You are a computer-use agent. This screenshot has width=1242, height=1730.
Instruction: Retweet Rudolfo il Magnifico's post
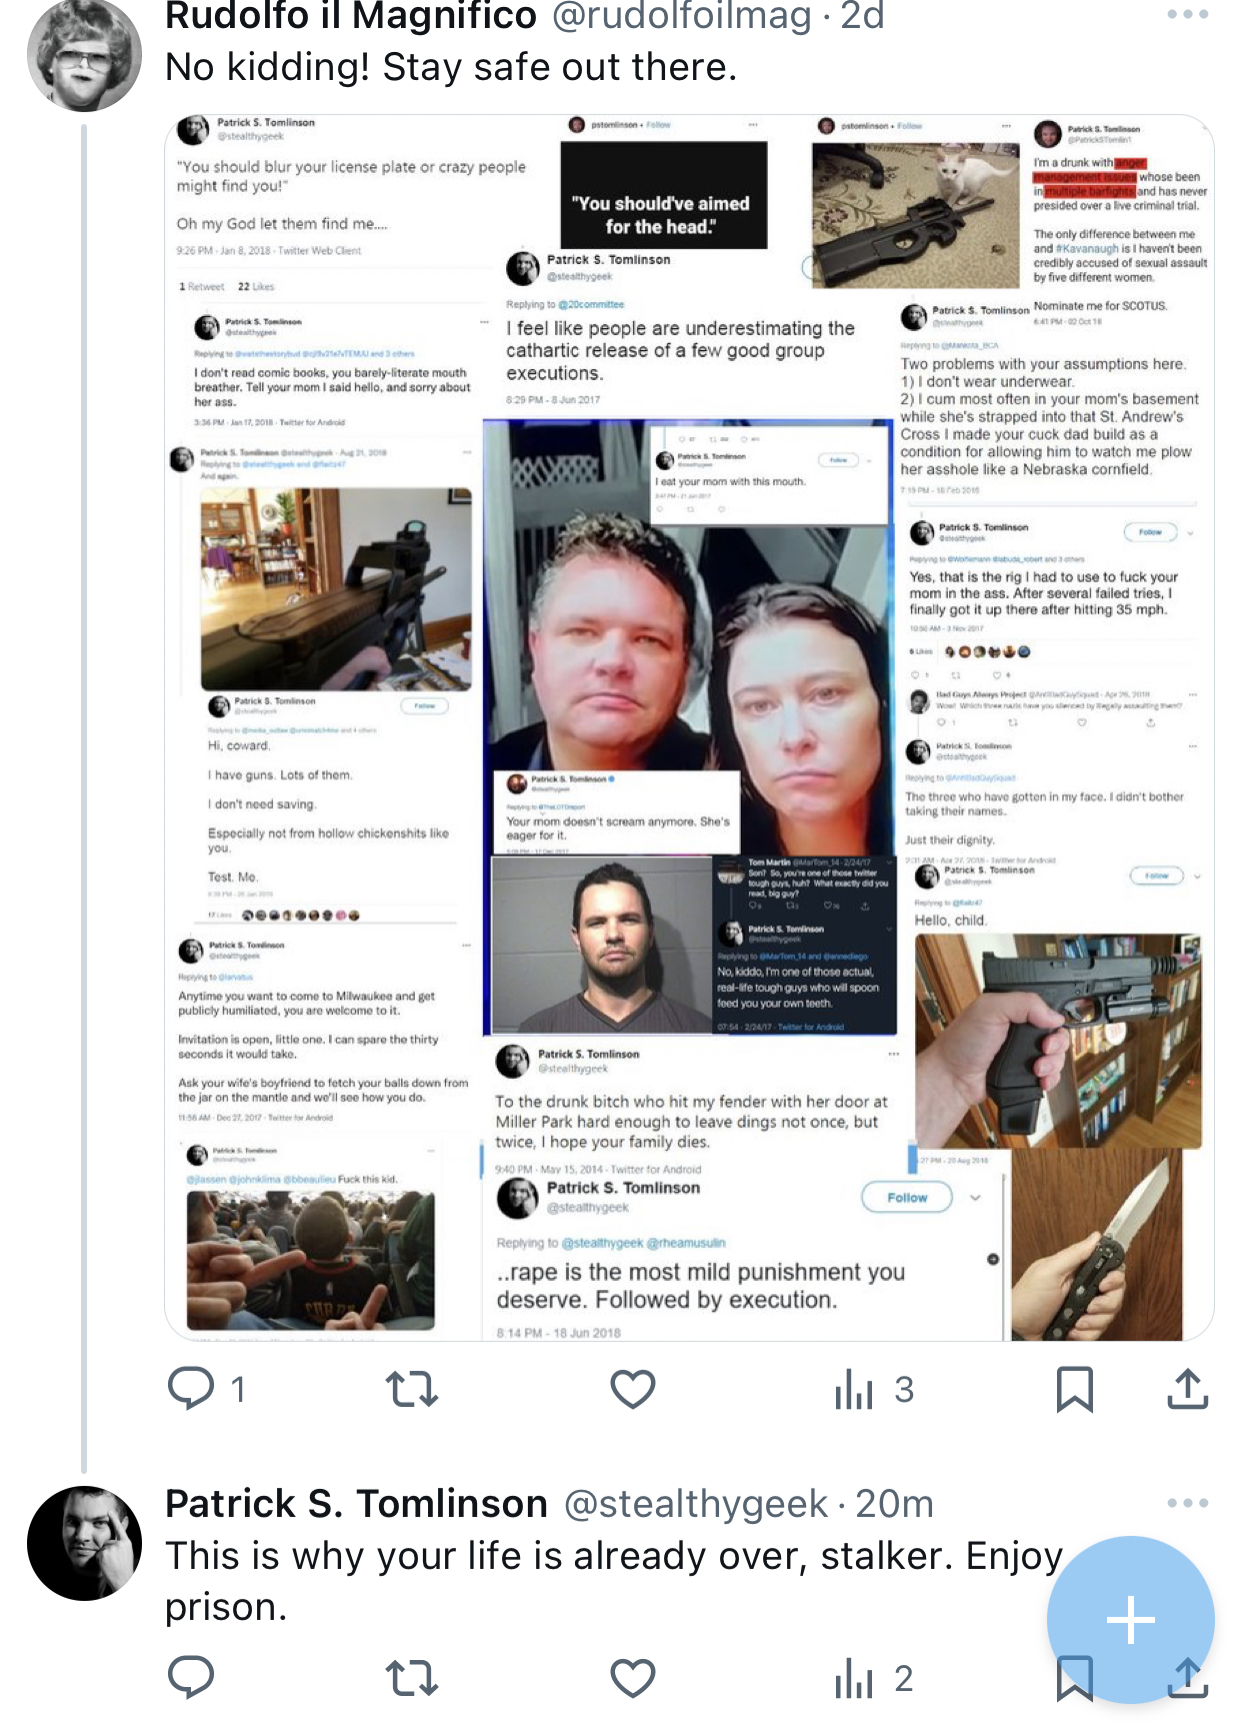coord(412,1389)
